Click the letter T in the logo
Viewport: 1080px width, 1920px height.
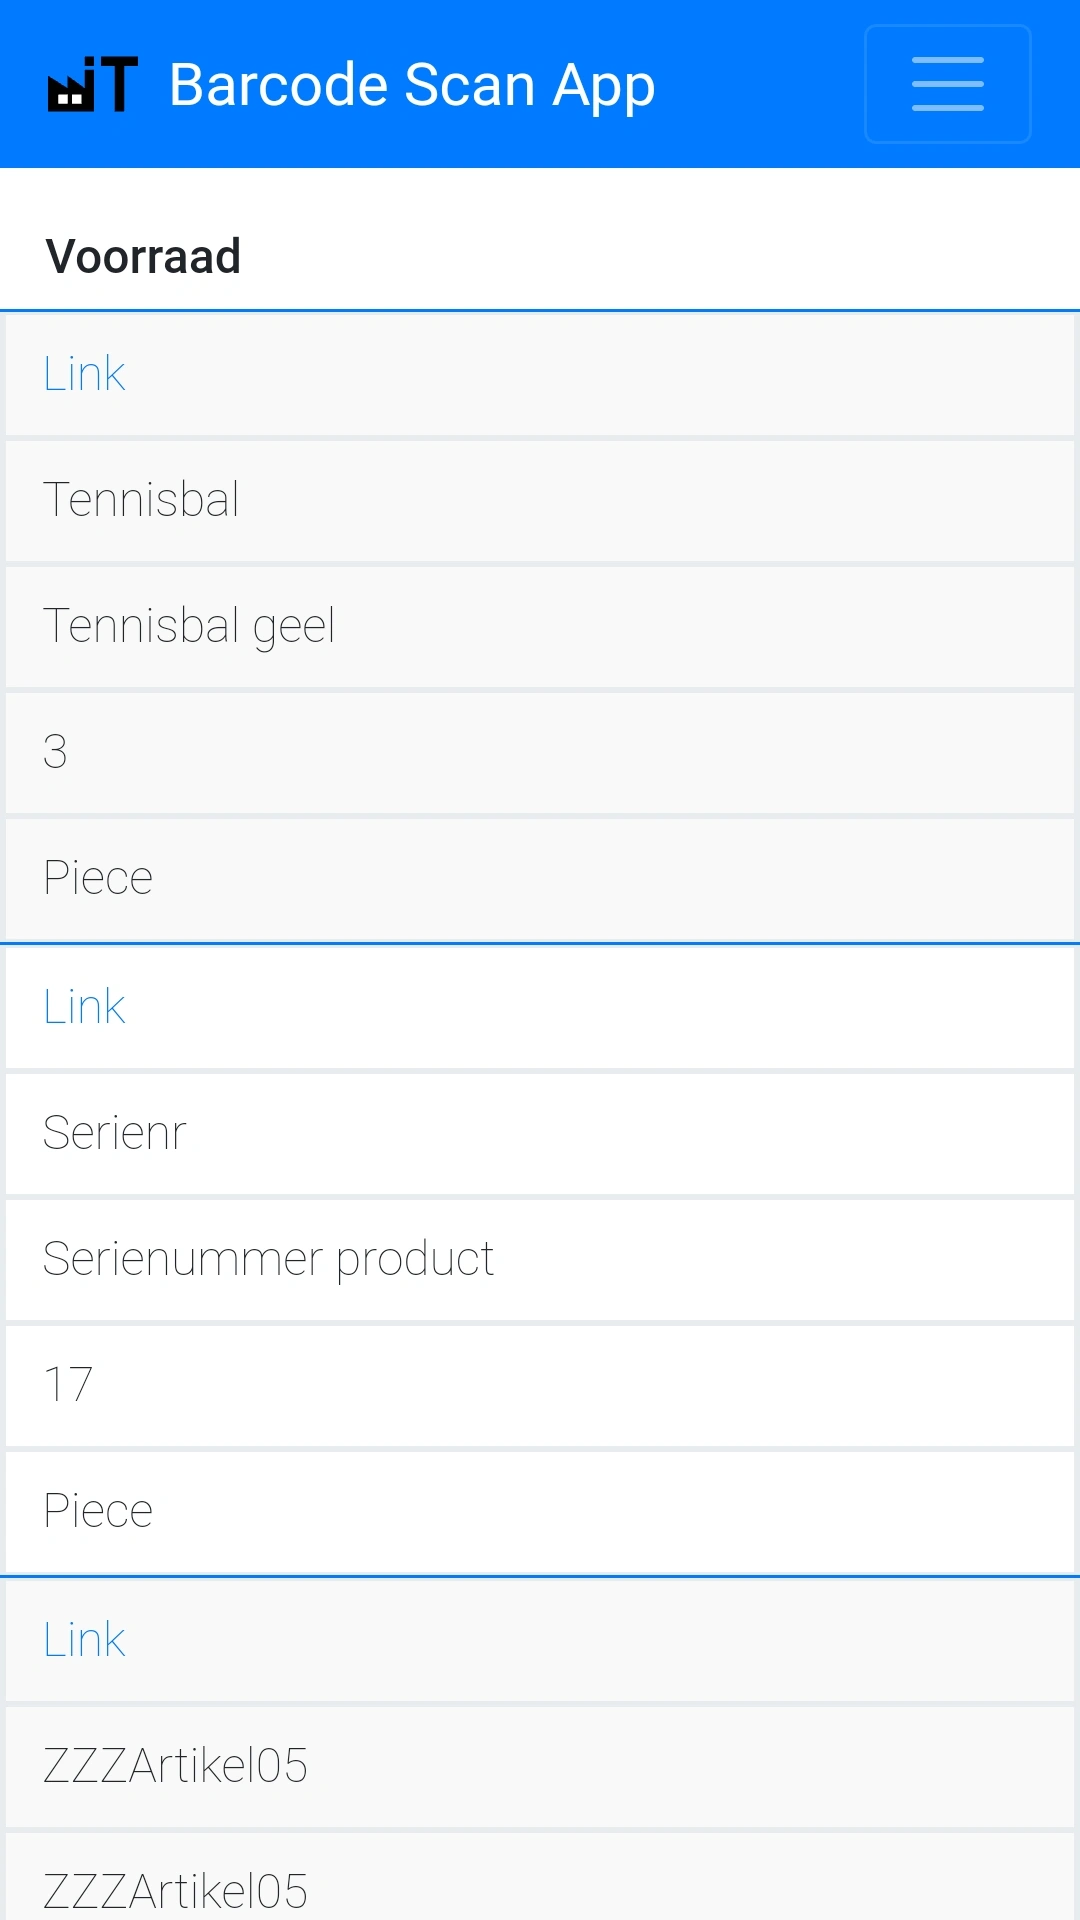tap(120, 85)
